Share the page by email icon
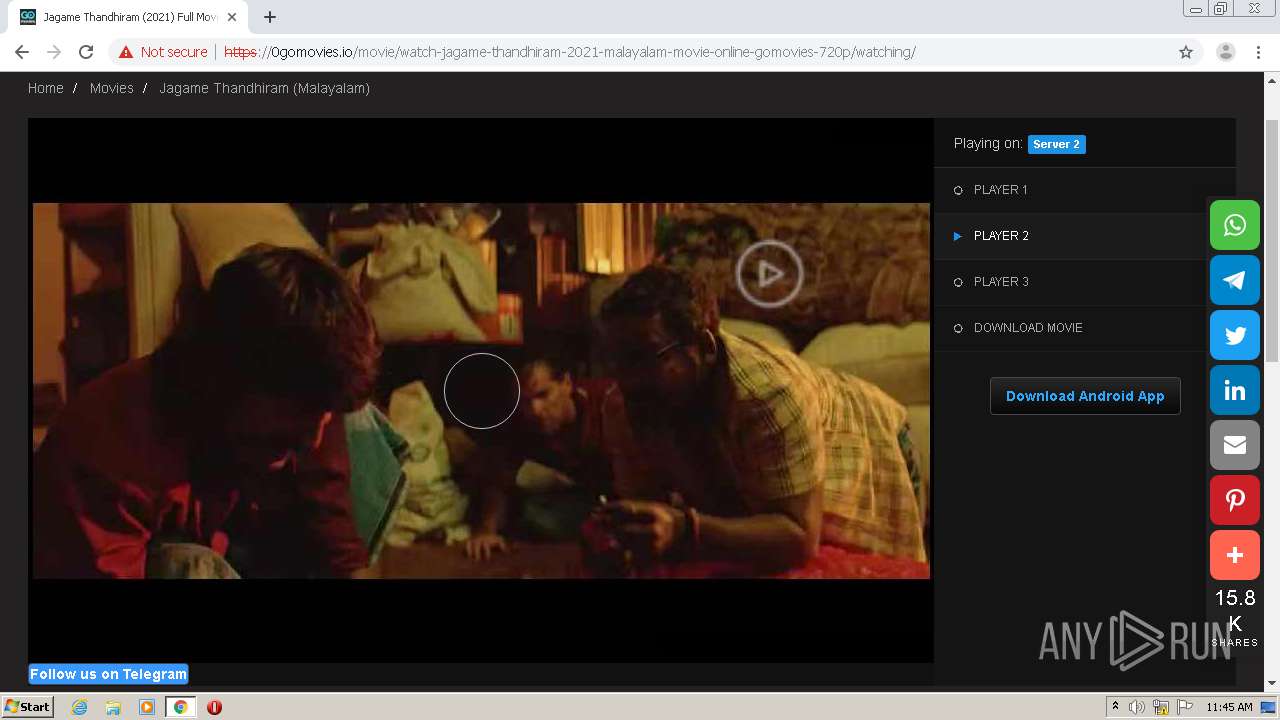The height and width of the screenshot is (720, 1280). click(1235, 445)
